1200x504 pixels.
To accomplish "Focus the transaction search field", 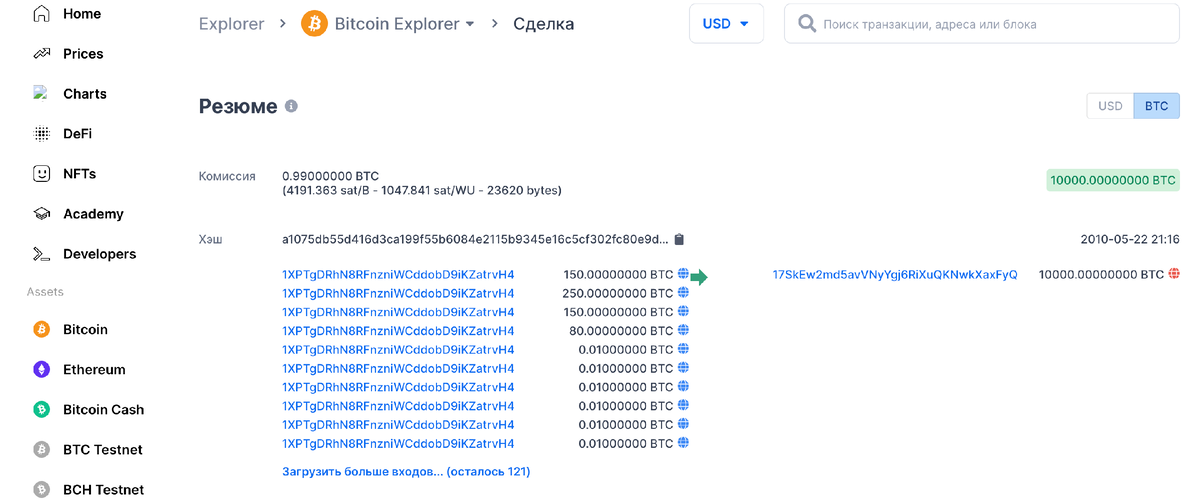I will (982, 24).
